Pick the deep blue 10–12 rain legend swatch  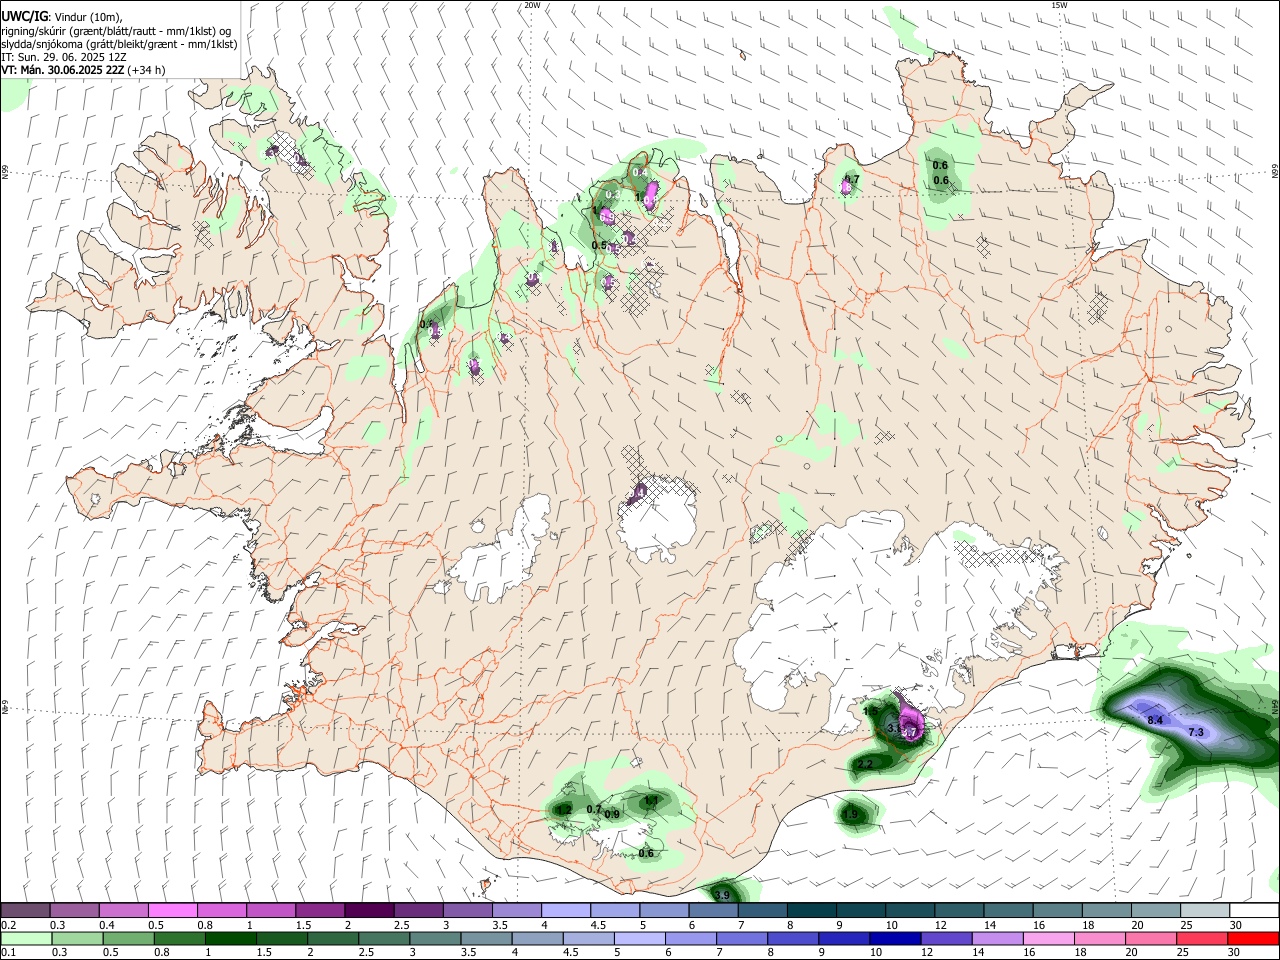(x=893, y=939)
